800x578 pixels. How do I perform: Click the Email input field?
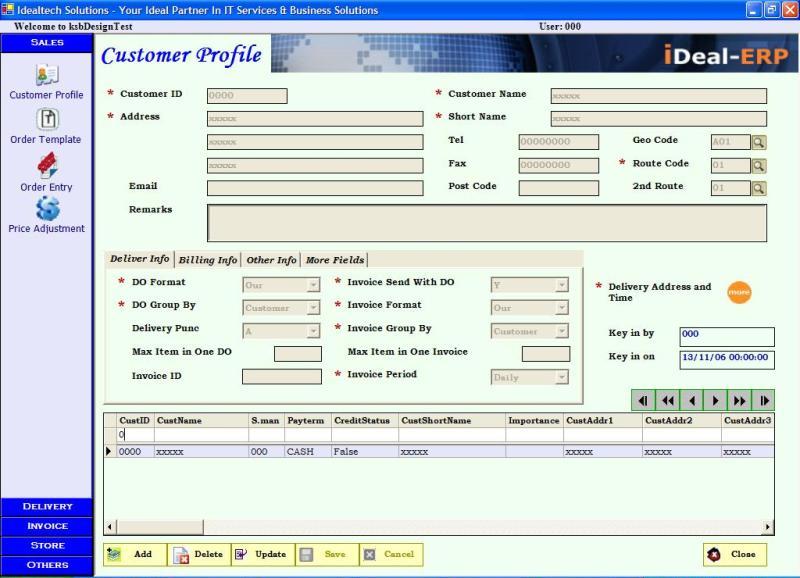[315, 188]
